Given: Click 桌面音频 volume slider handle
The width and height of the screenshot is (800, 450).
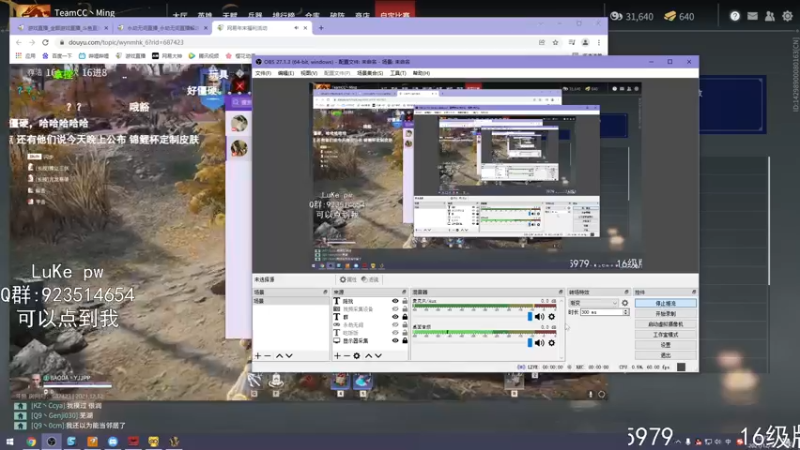Looking at the screenshot, I should pos(530,343).
